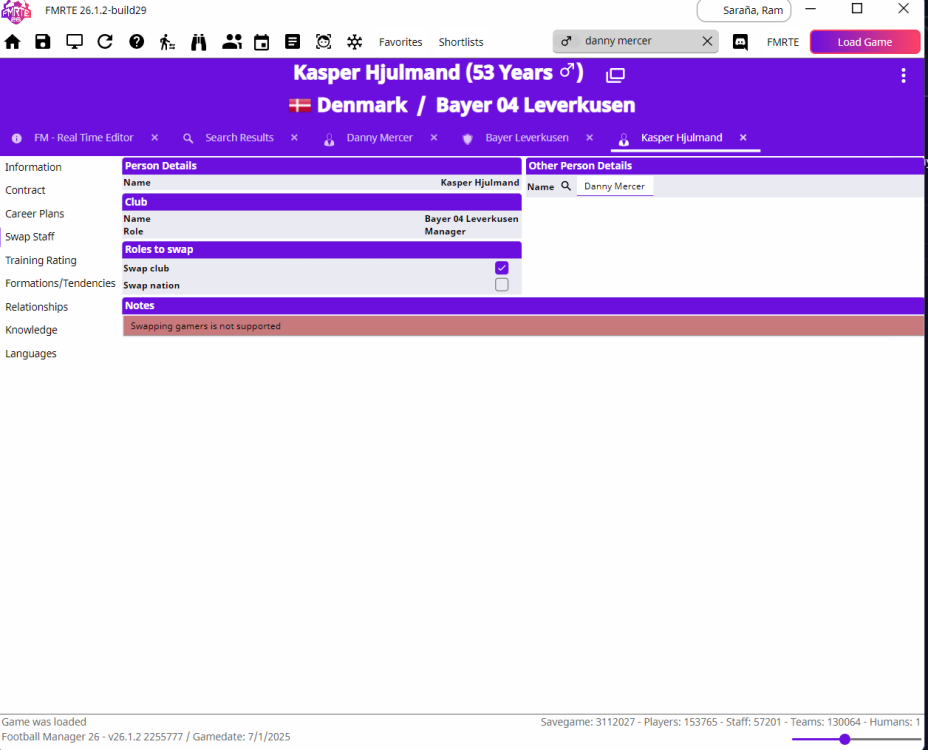Select Training Rating in the sidebar
Screen dimensions: 928x750
click(x=41, y=260)
